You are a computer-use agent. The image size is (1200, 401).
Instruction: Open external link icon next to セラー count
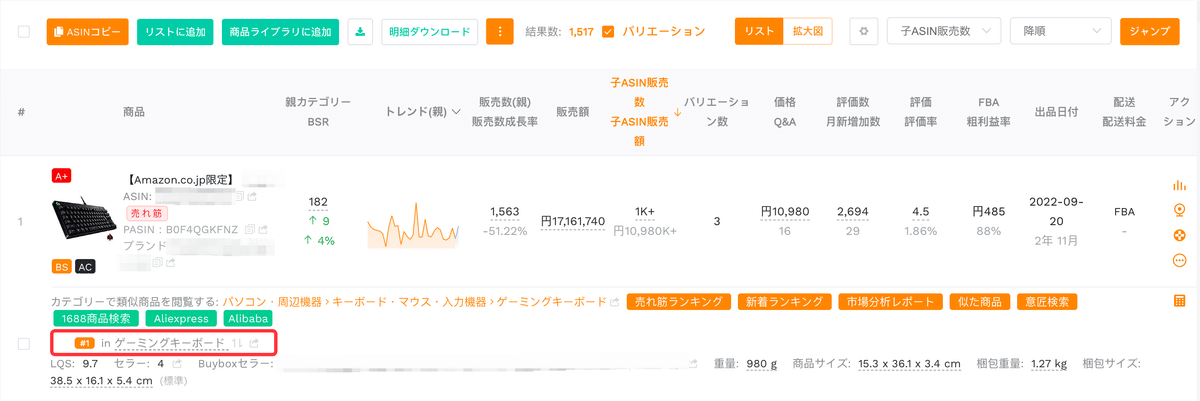point(177,363)
